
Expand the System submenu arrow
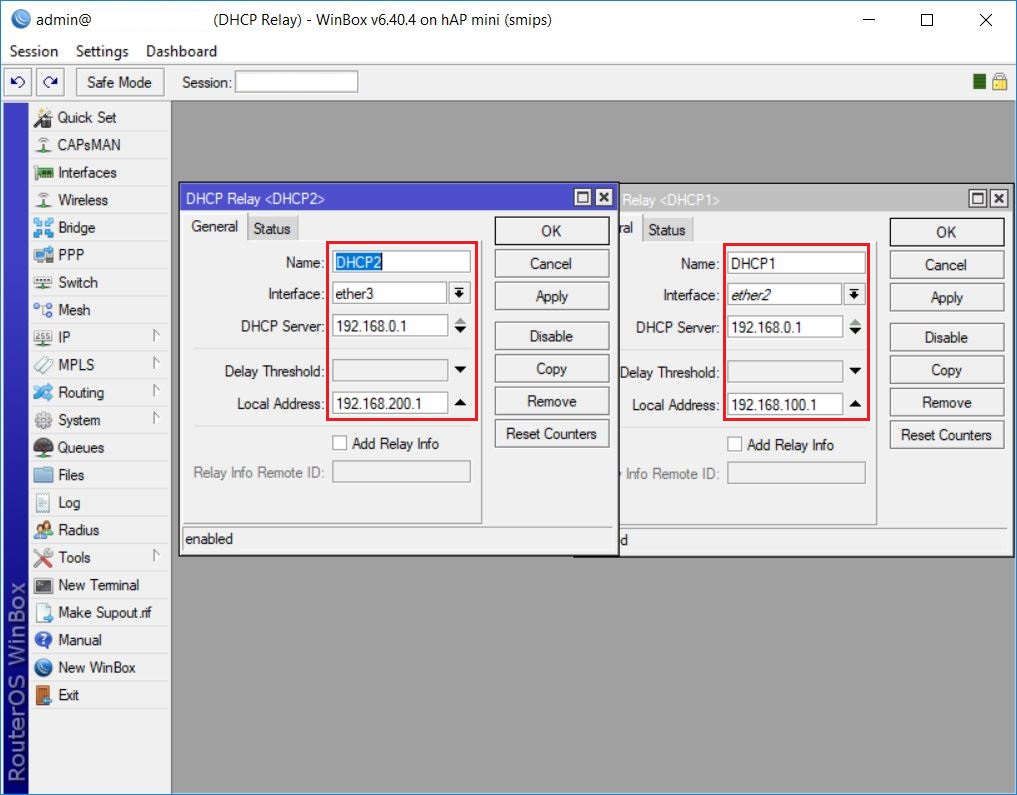[x=156, y=418]
